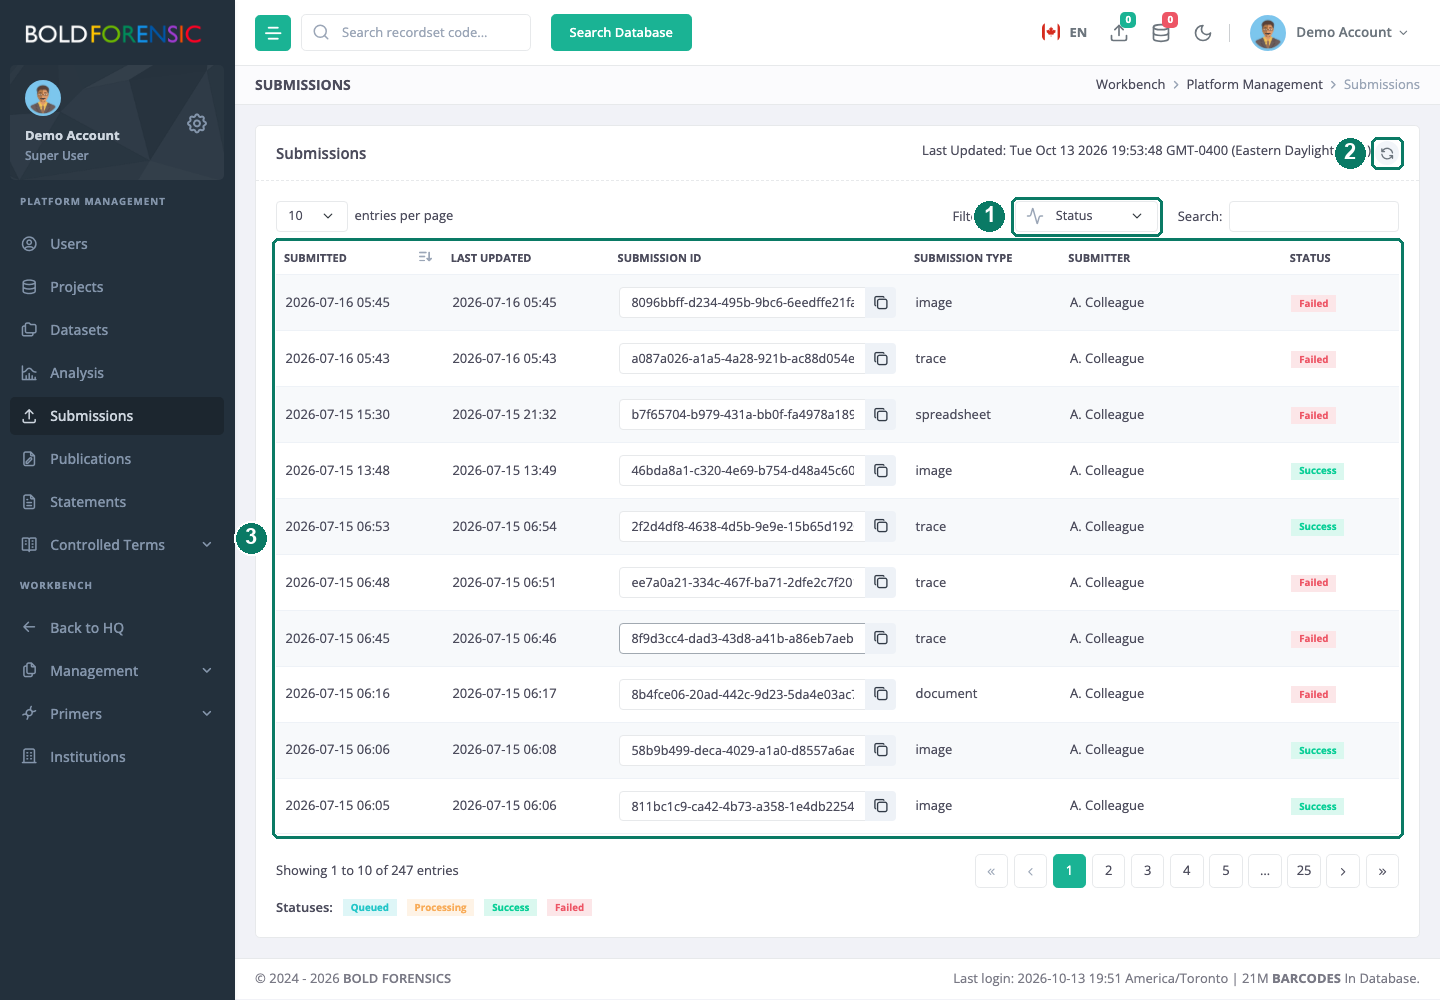This screenshot has width=1440, height=1000.
Task: Go to next page arrow
Action: click(x=1343, y=871)
